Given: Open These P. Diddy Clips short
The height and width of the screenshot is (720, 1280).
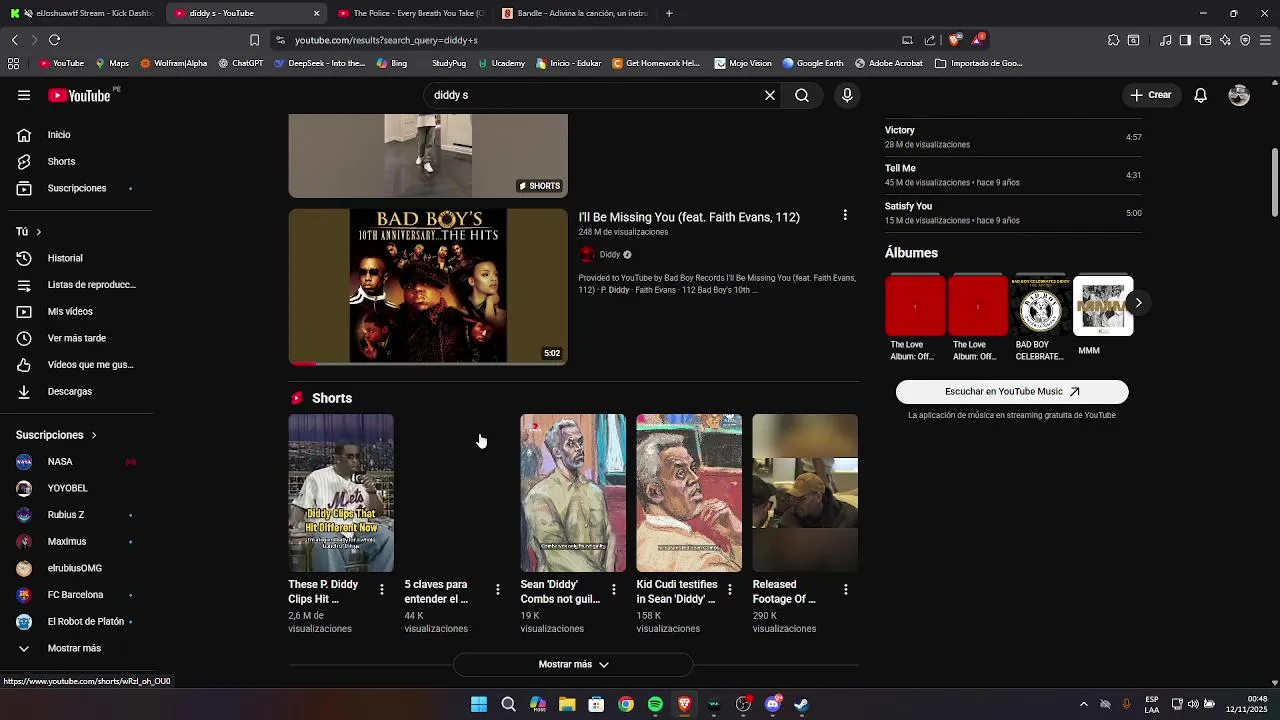Looking at the screenshot, I should pyautogui.click(x=341, y=493).
